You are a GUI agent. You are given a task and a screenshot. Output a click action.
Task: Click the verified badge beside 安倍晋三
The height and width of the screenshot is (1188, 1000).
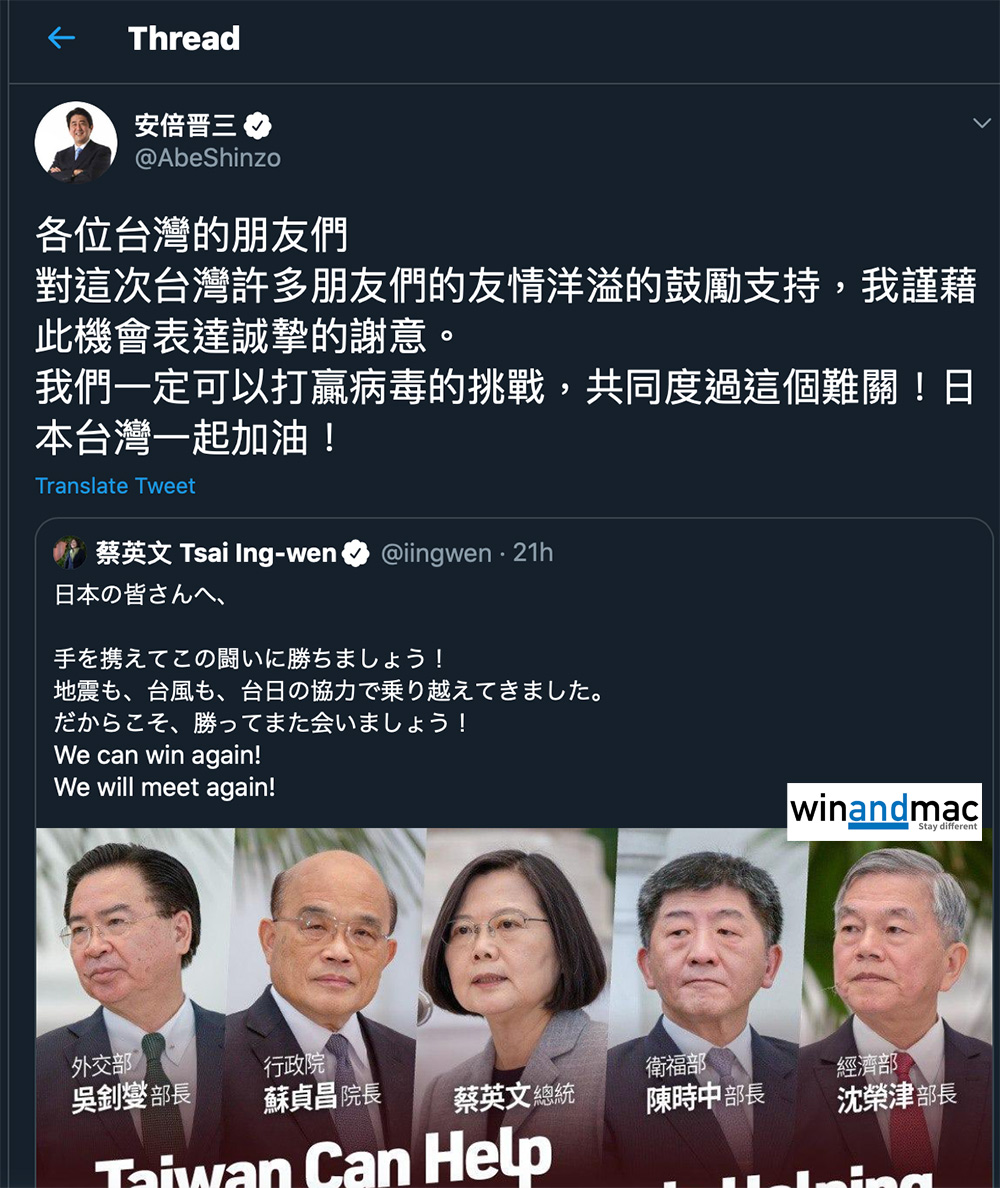pyautogui.click(x=258, y=126)
